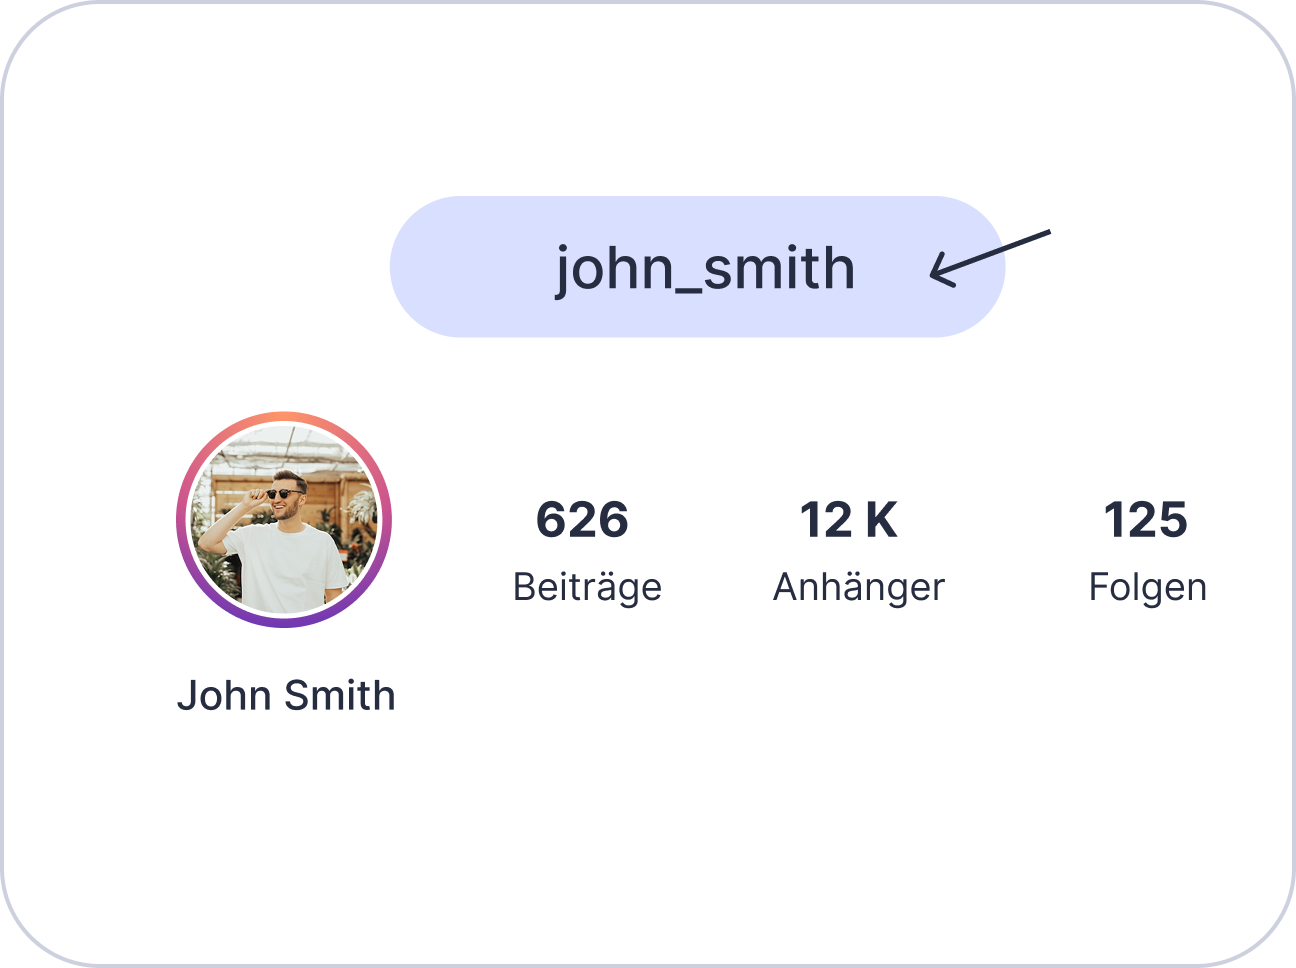Click the Folgen label
Image resolution: width=1296 pixels, height=968 pixels.
(x=1147, y=587)
